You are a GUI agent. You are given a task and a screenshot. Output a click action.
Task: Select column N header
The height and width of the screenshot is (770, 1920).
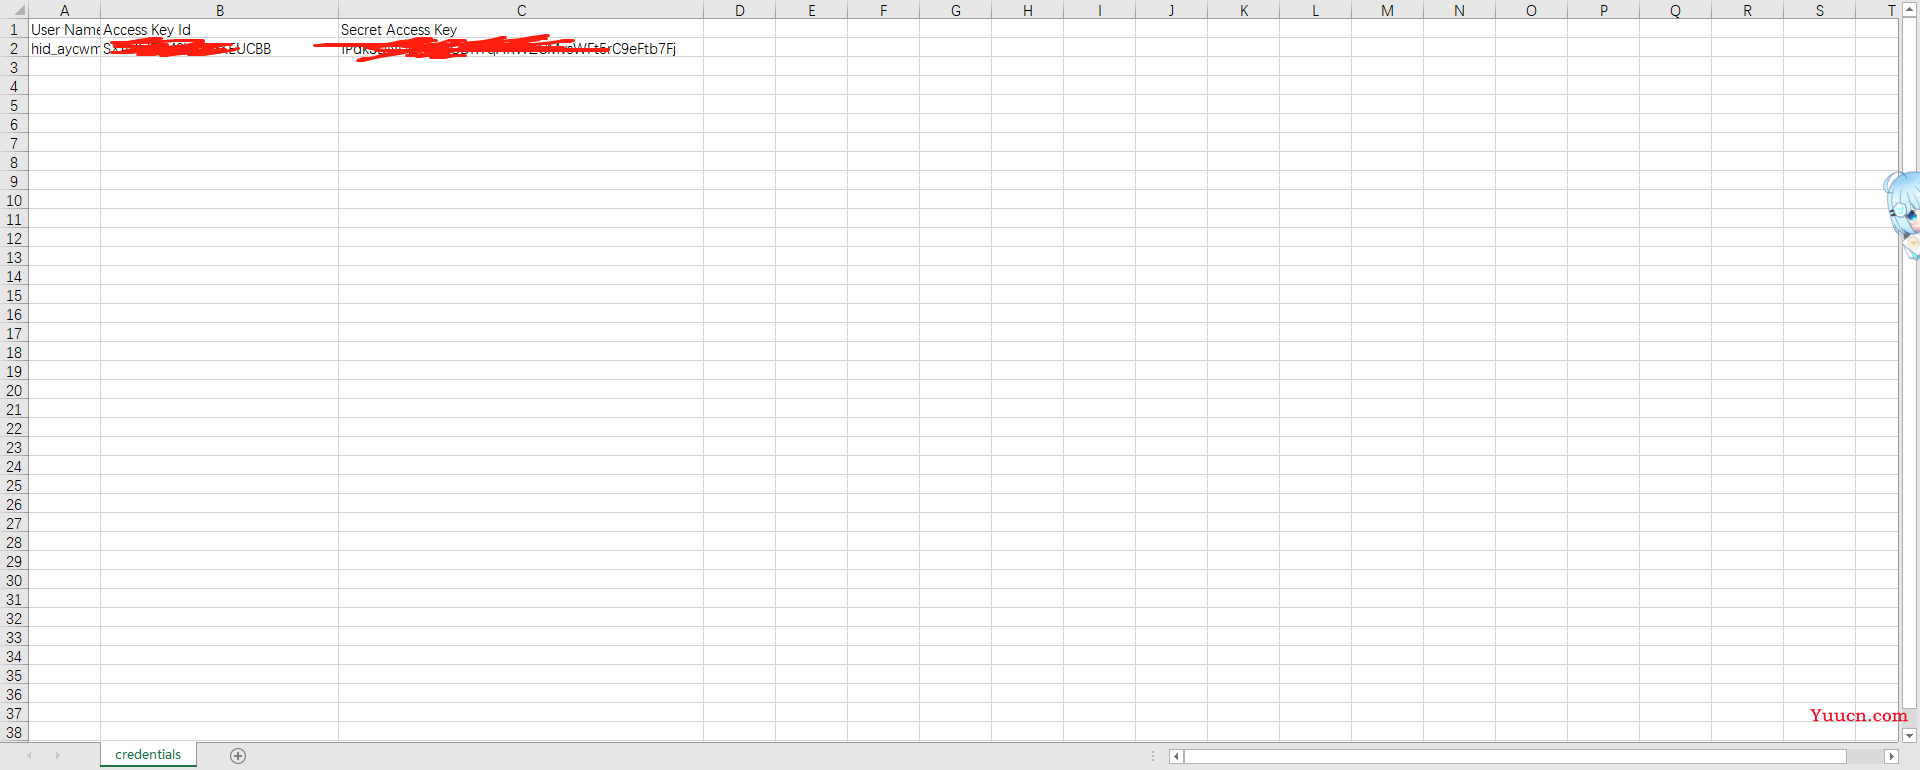[x=1460, y=10]
